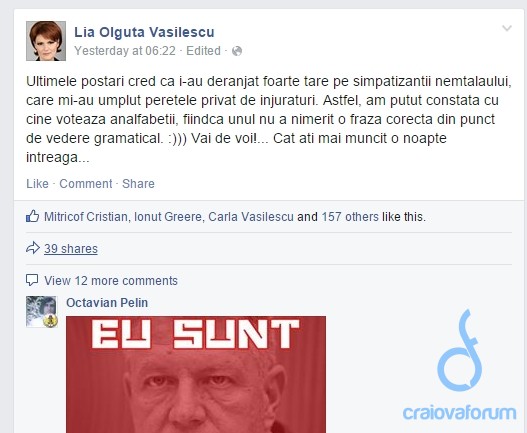Click Comment under the post

[x=86, y=184]
